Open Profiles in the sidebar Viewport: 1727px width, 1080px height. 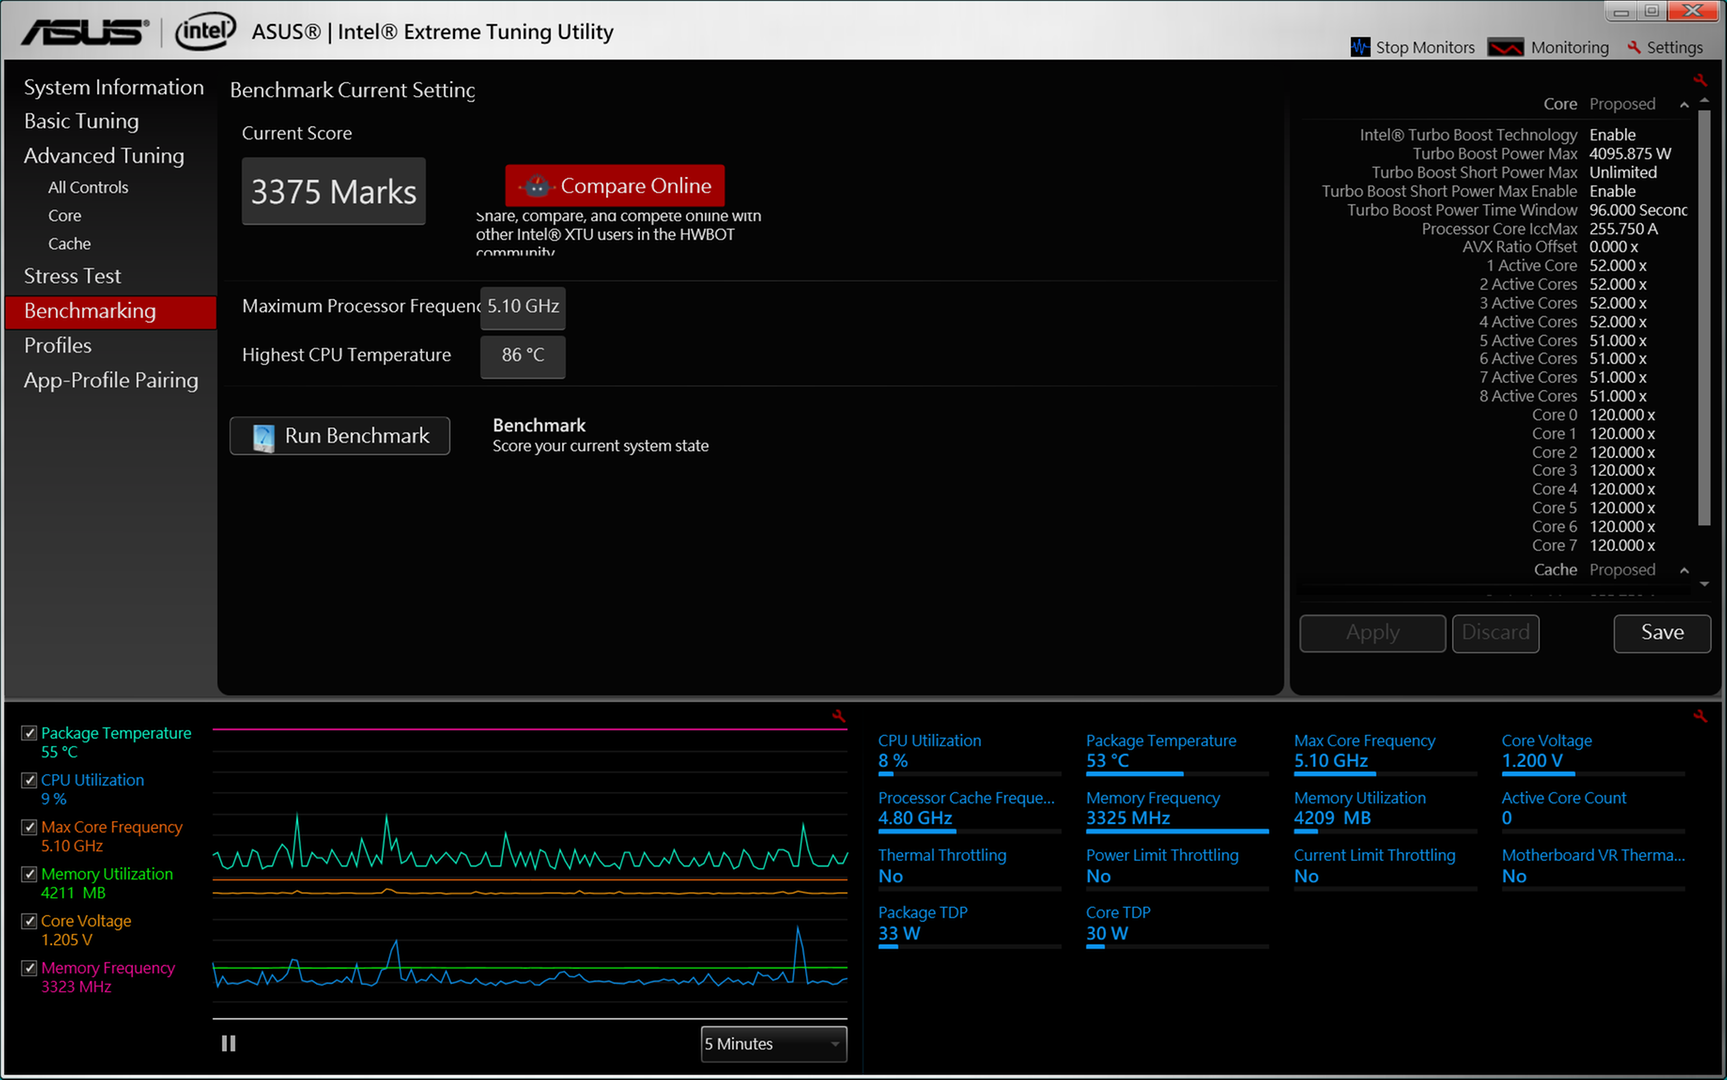58,345
